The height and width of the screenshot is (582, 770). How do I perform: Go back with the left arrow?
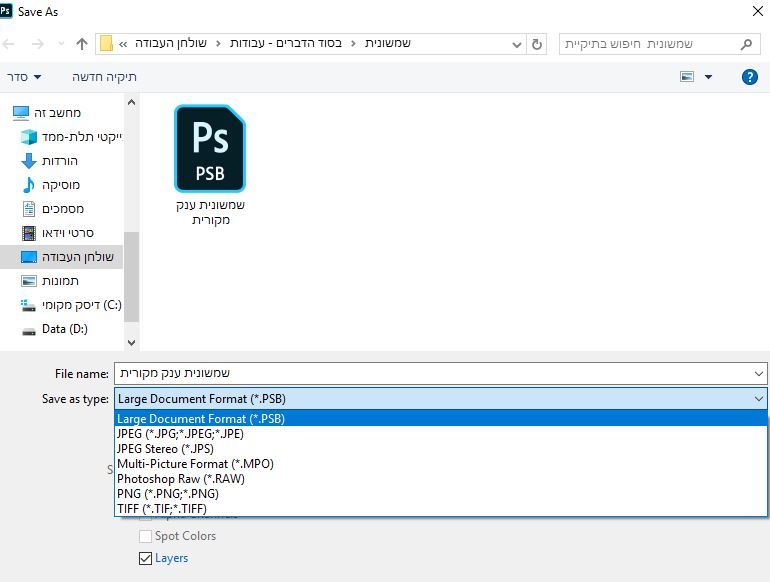8,44
